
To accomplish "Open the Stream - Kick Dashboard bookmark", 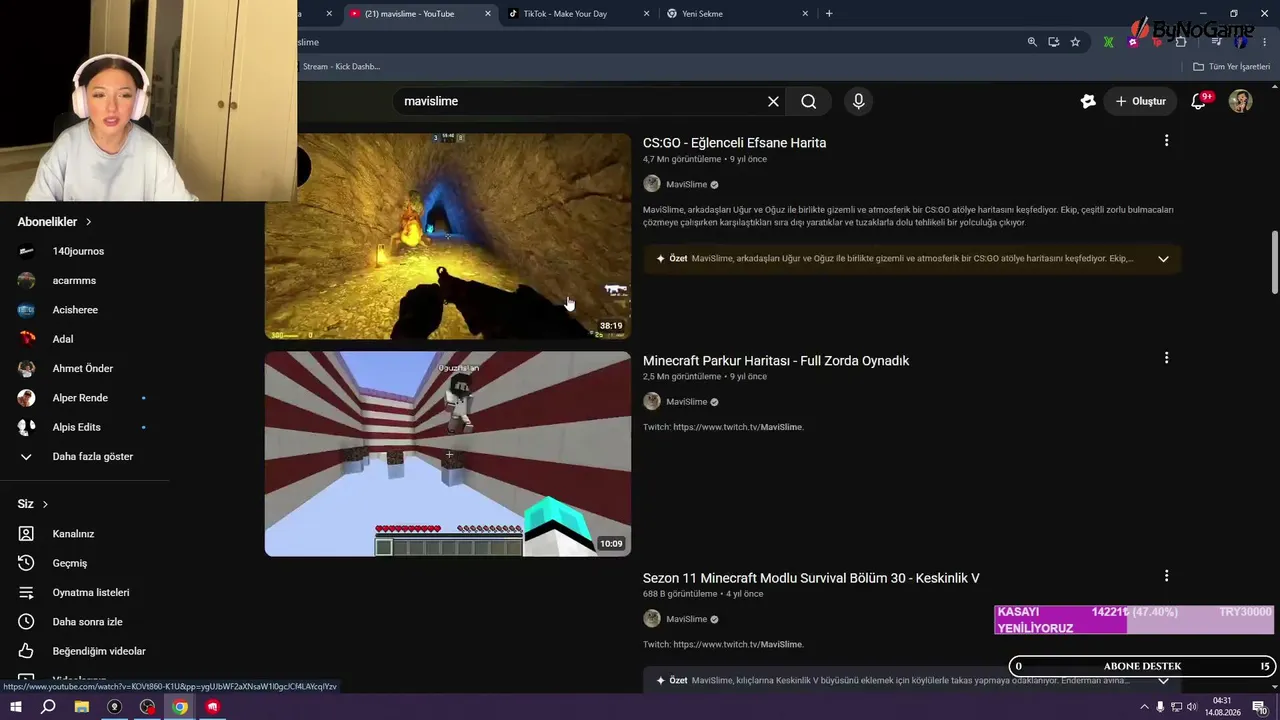I will (341, 67).
